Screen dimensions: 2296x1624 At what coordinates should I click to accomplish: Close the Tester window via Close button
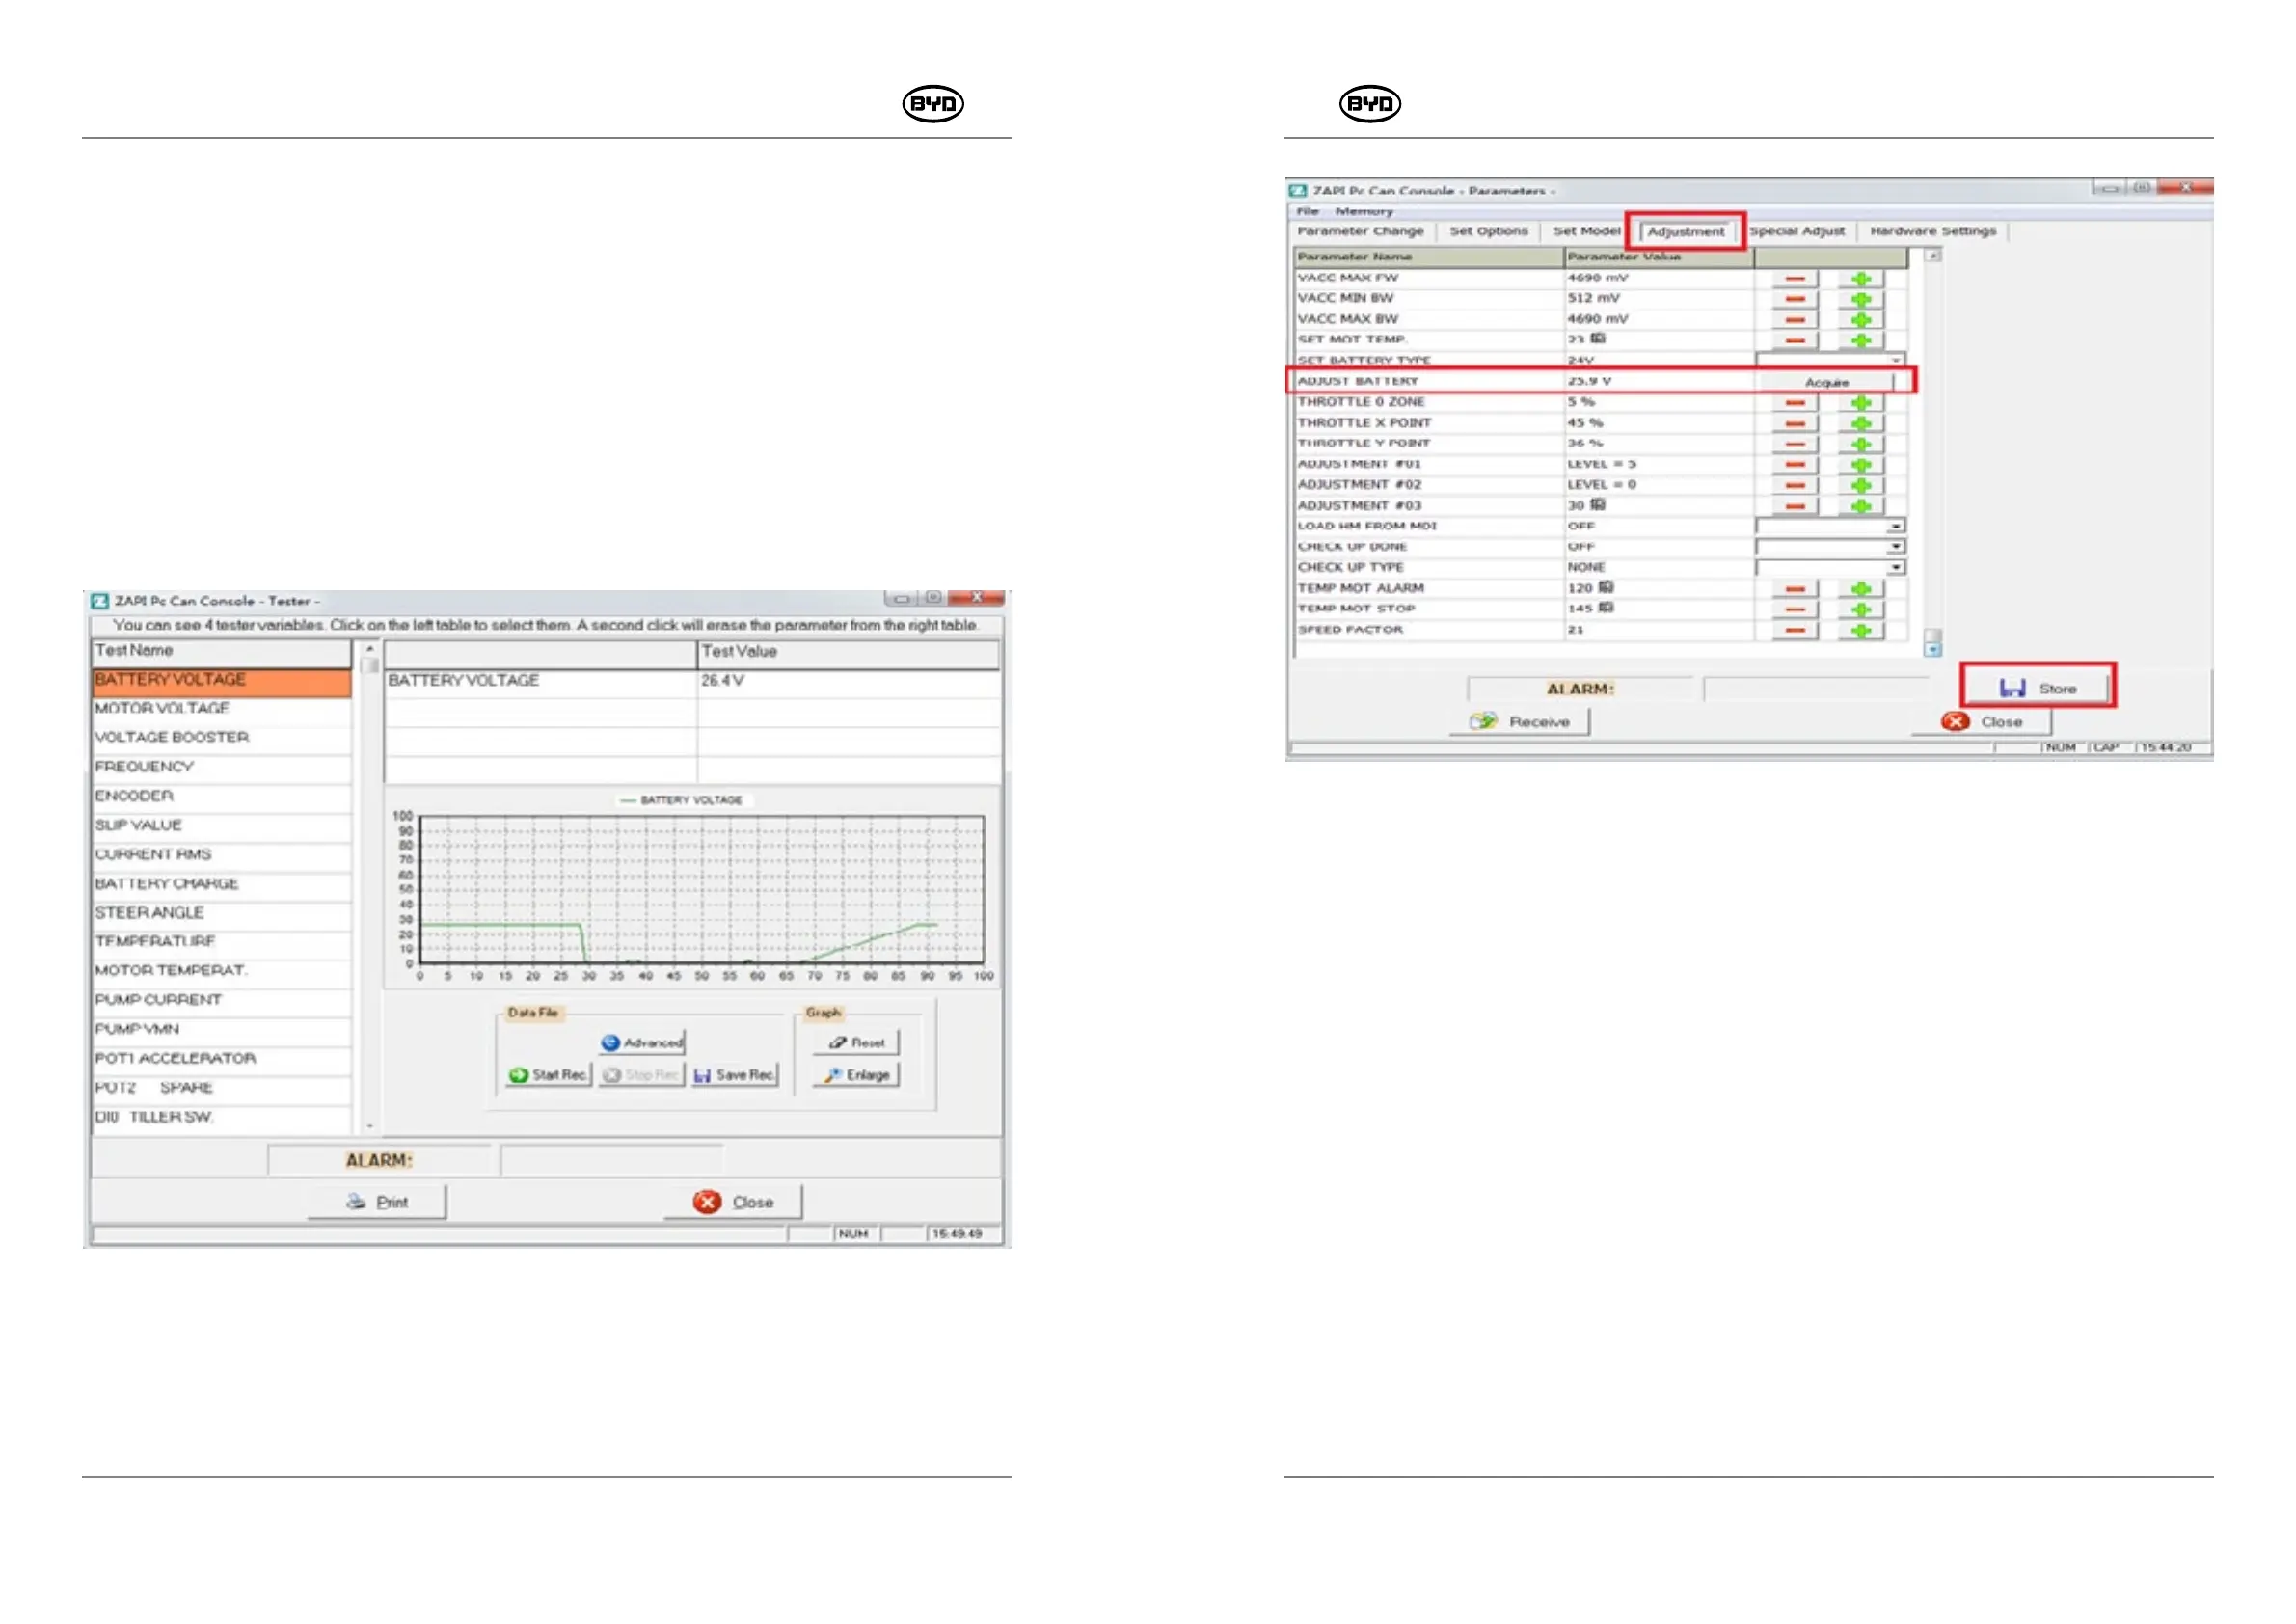point(733,1202)
